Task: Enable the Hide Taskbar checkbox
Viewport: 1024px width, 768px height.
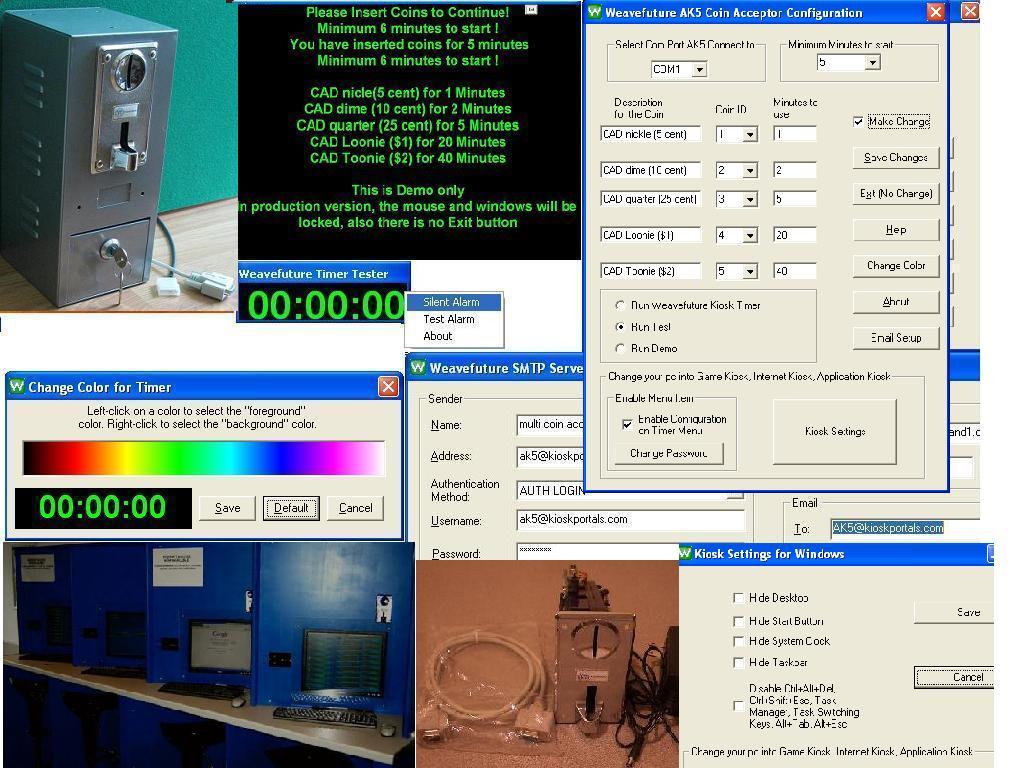Action: 739,662
